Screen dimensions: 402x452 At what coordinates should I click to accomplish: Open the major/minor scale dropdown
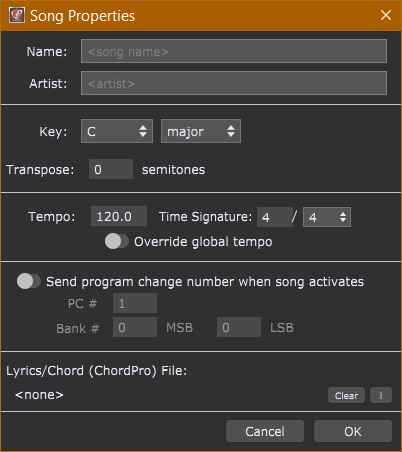coord(201,131)
